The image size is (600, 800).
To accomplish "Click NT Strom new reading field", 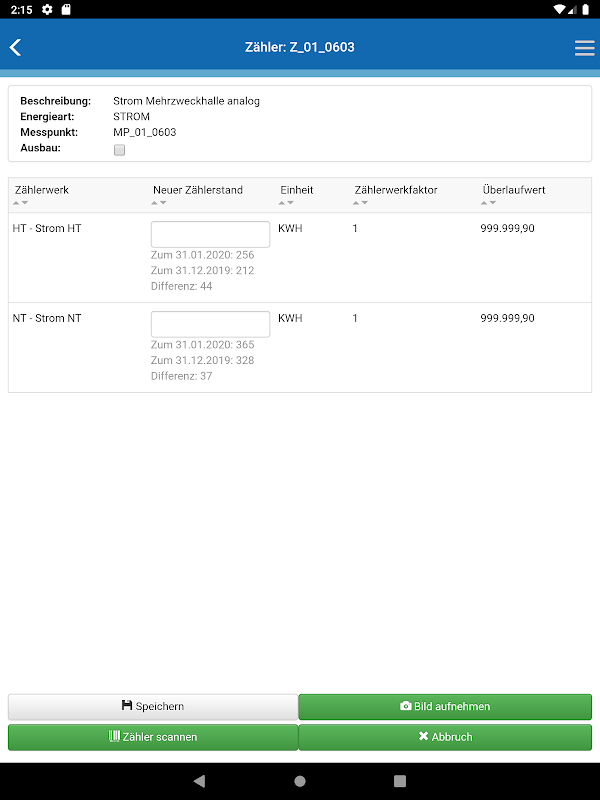I will tap(210, 324).
